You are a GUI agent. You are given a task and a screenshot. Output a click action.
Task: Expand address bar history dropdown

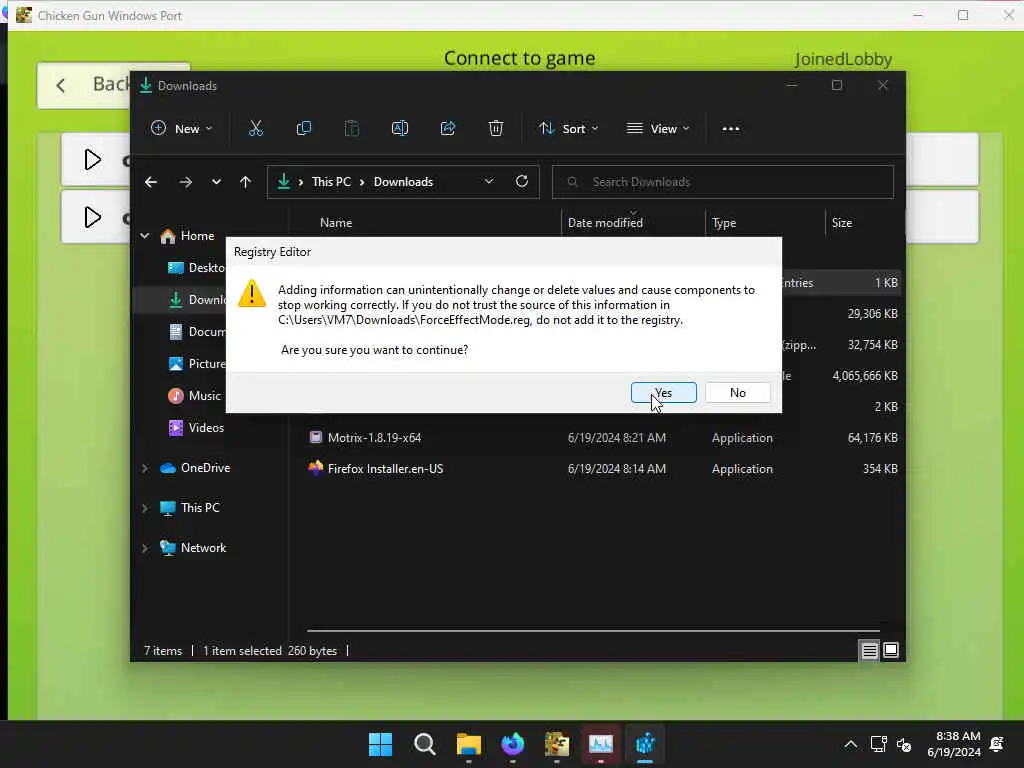pyautogui.click(x=488, y=182)
